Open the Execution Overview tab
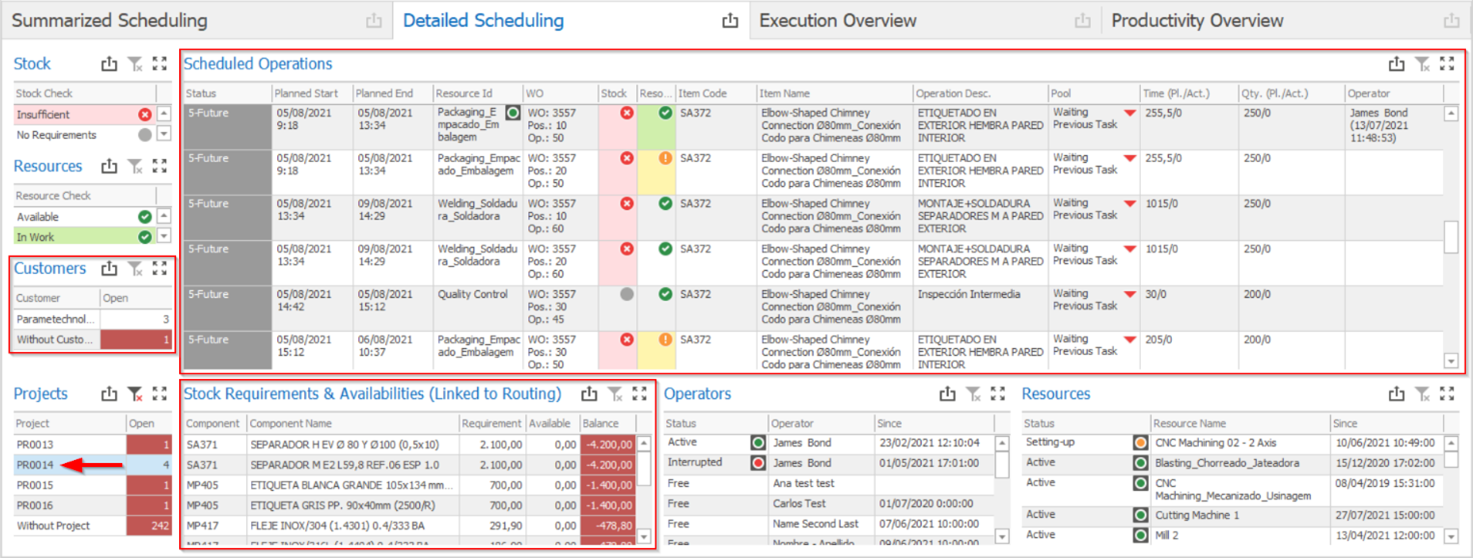This screenshot has height=558, width=1473. coord(838,21)
